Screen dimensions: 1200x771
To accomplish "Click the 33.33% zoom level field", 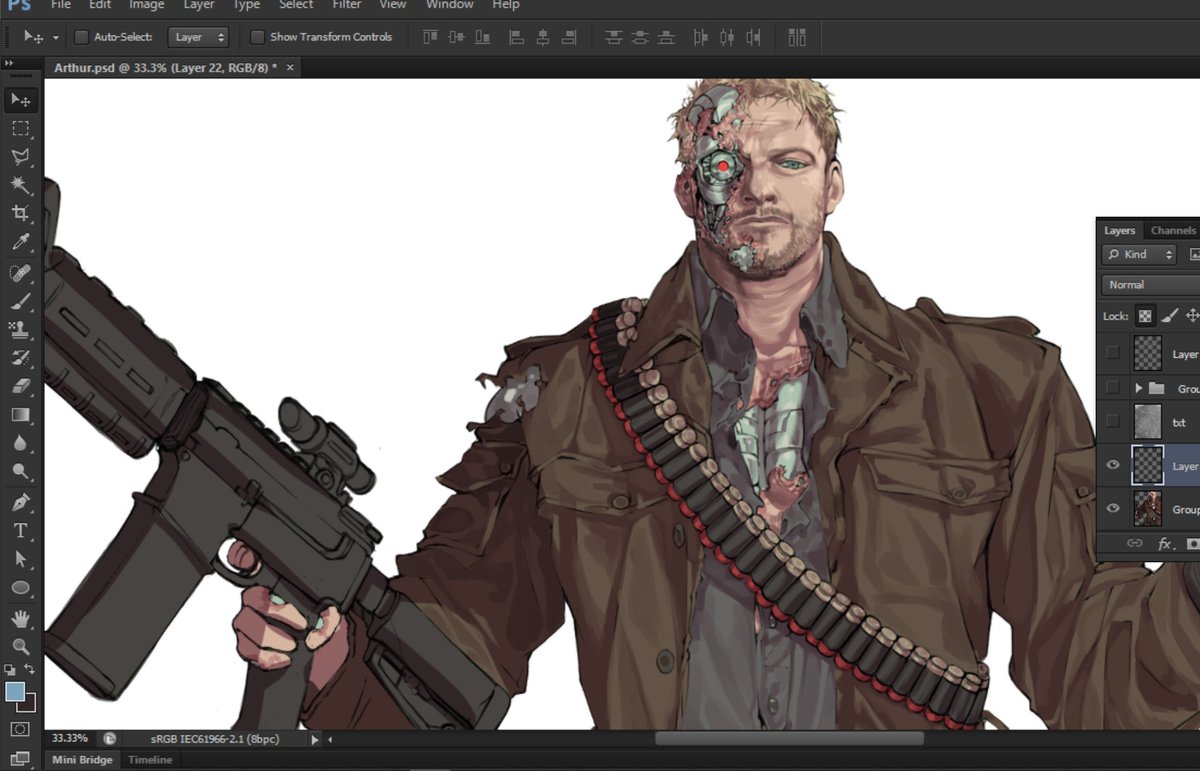I will tap(70, 738).
